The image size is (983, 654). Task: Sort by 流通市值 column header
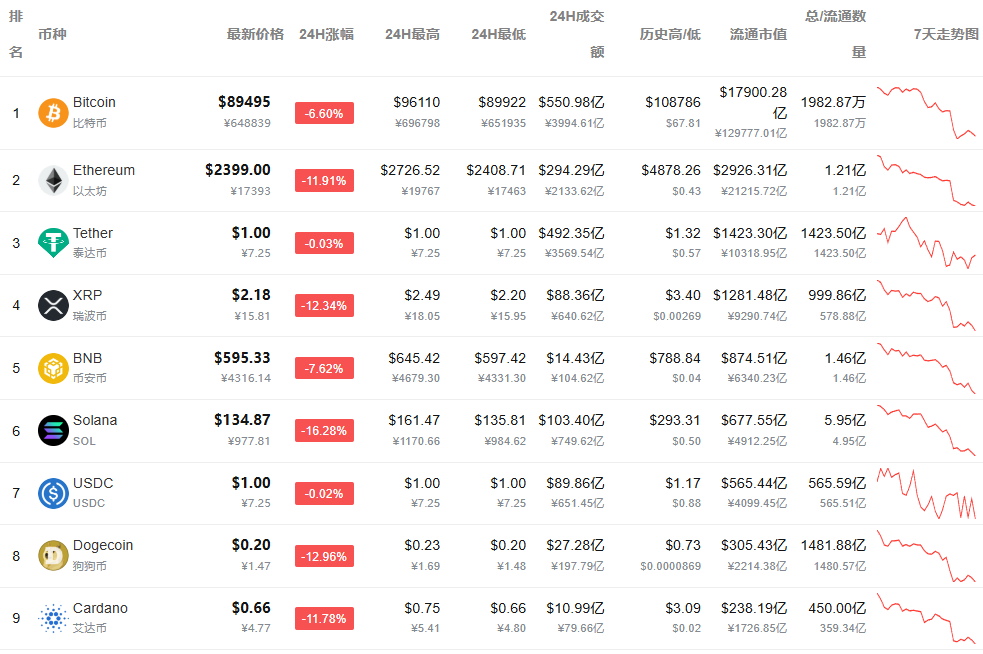click(758, 34)
